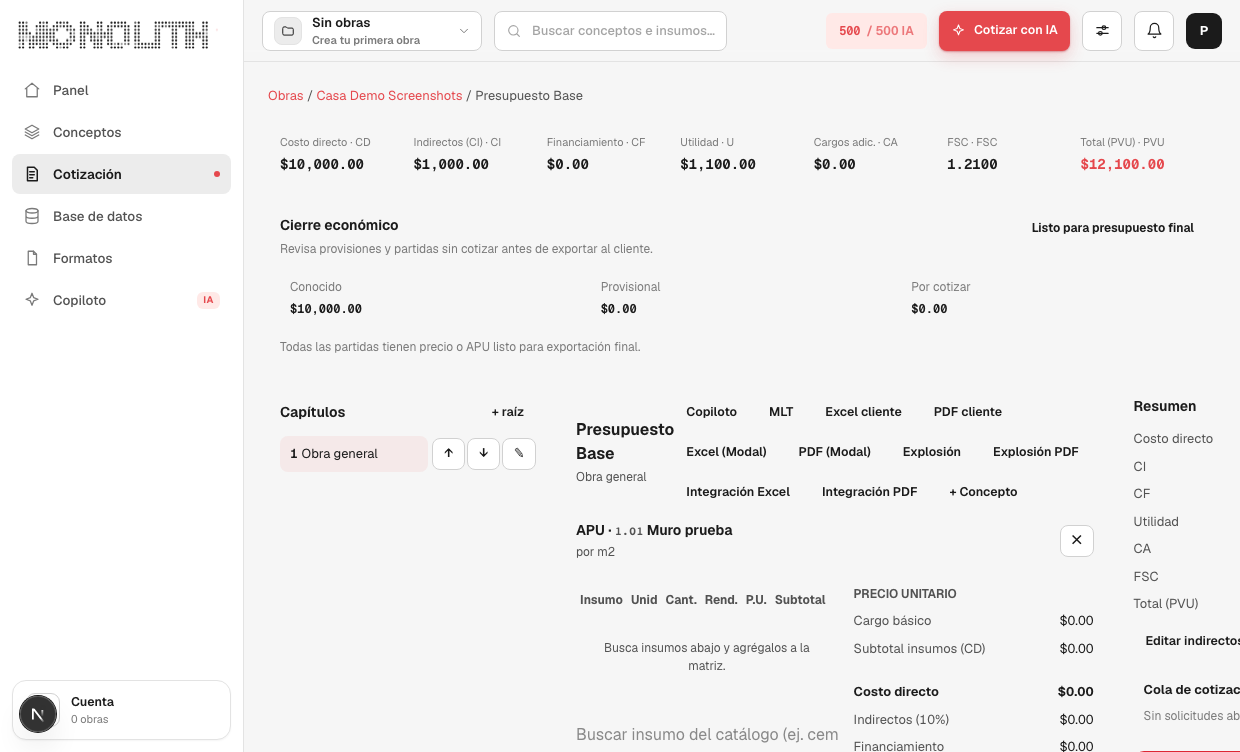Click PDF (Modal)
This screenshot has height=752, width=1240.
pyautogui.click(x=835, y=452)
